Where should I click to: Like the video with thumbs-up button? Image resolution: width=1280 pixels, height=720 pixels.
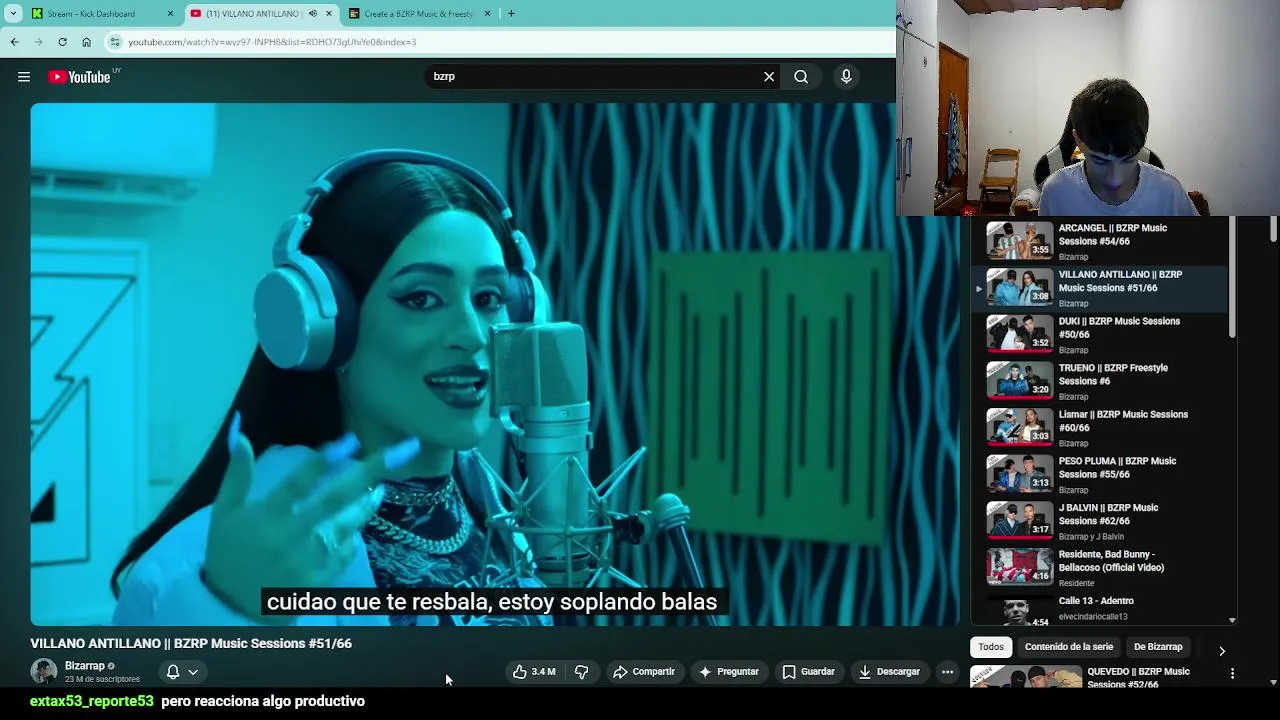point(534,672)
